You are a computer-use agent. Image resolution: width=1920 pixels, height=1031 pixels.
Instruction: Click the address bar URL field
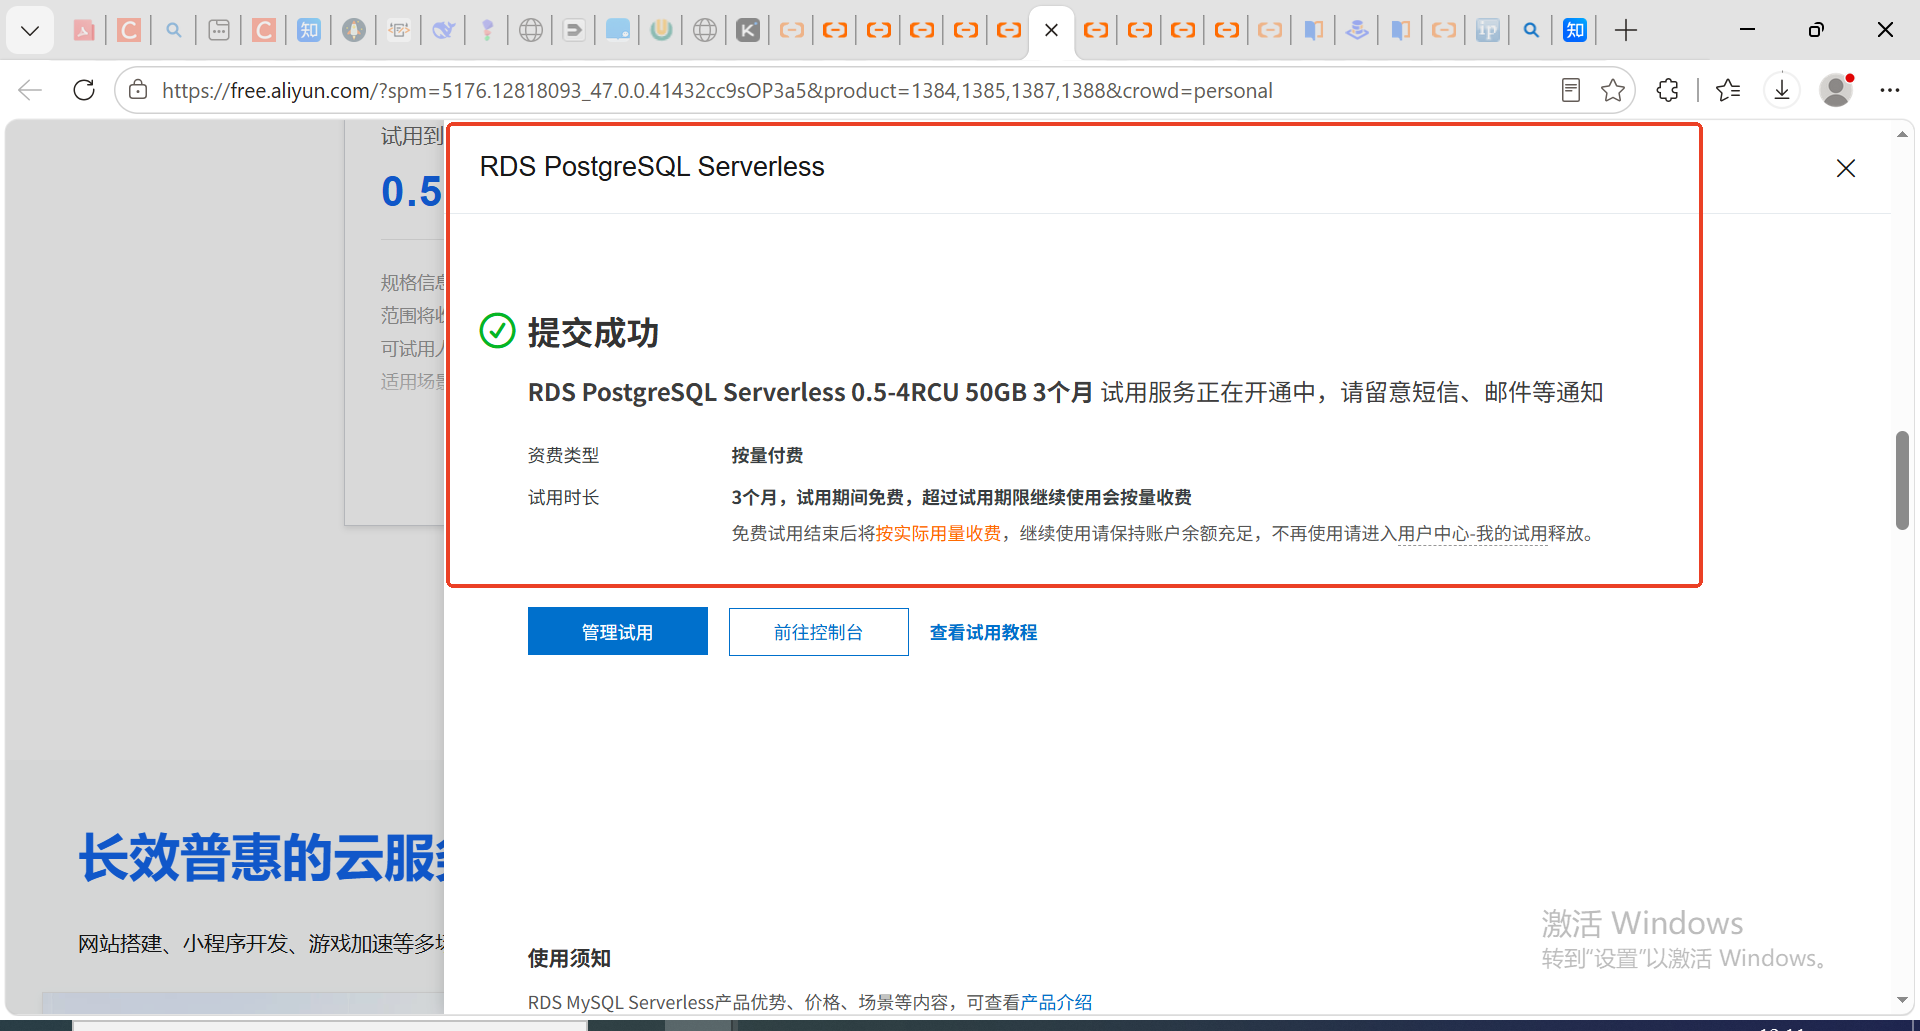coord(717,90)
